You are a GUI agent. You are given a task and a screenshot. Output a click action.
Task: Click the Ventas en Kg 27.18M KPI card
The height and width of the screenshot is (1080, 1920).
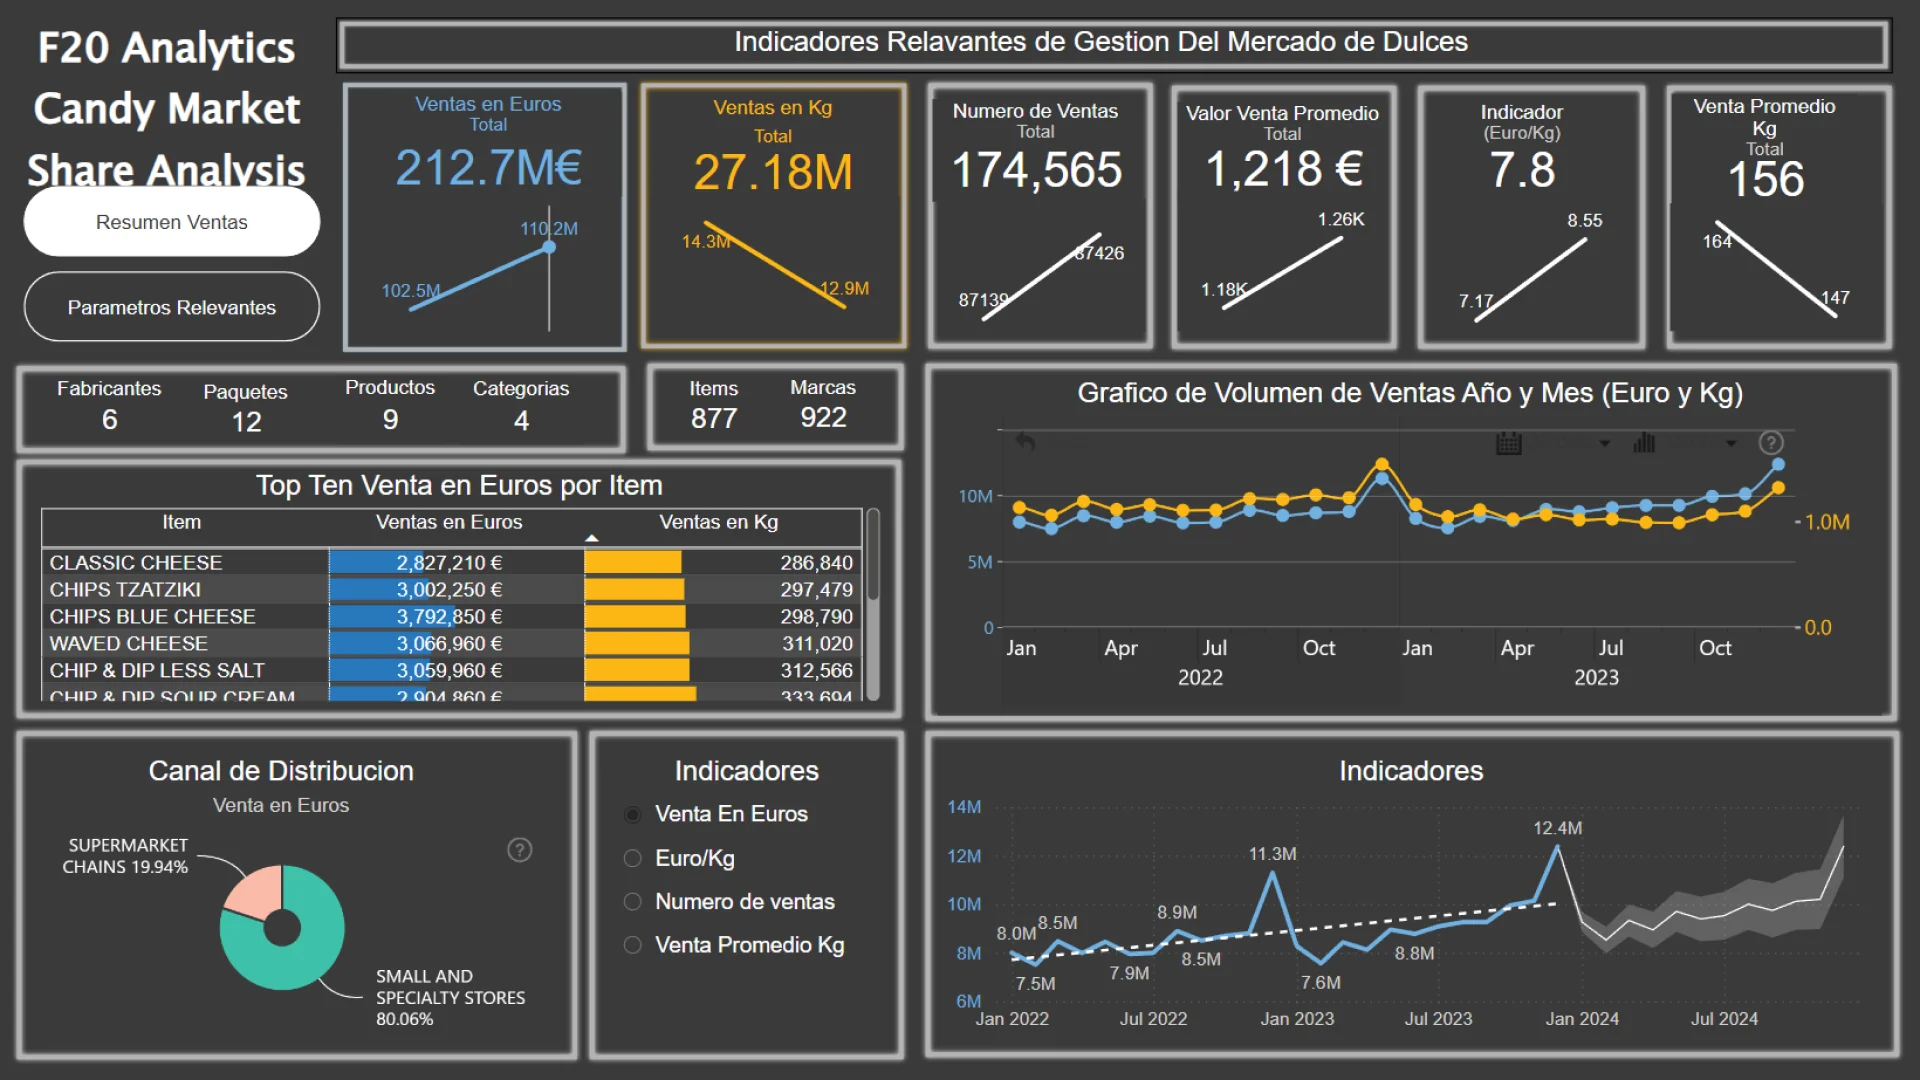[773, 216]
